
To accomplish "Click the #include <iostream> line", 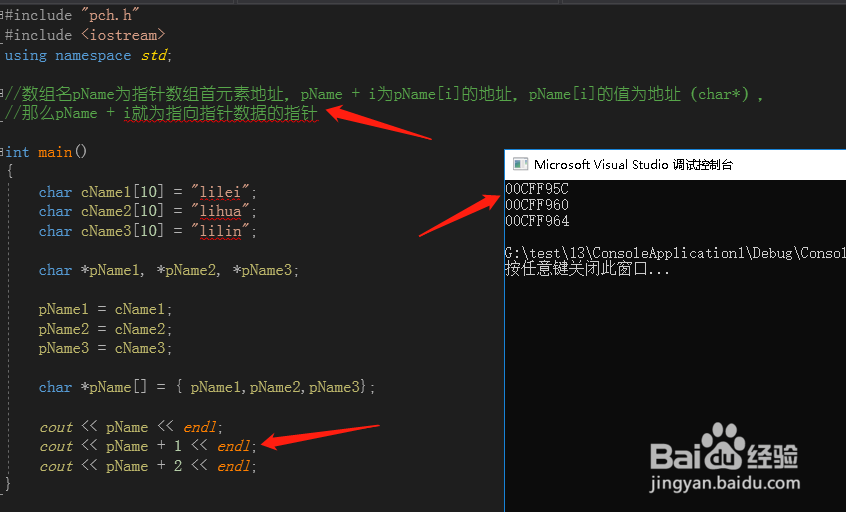I will pyautogui.click(x=85, y=35).
